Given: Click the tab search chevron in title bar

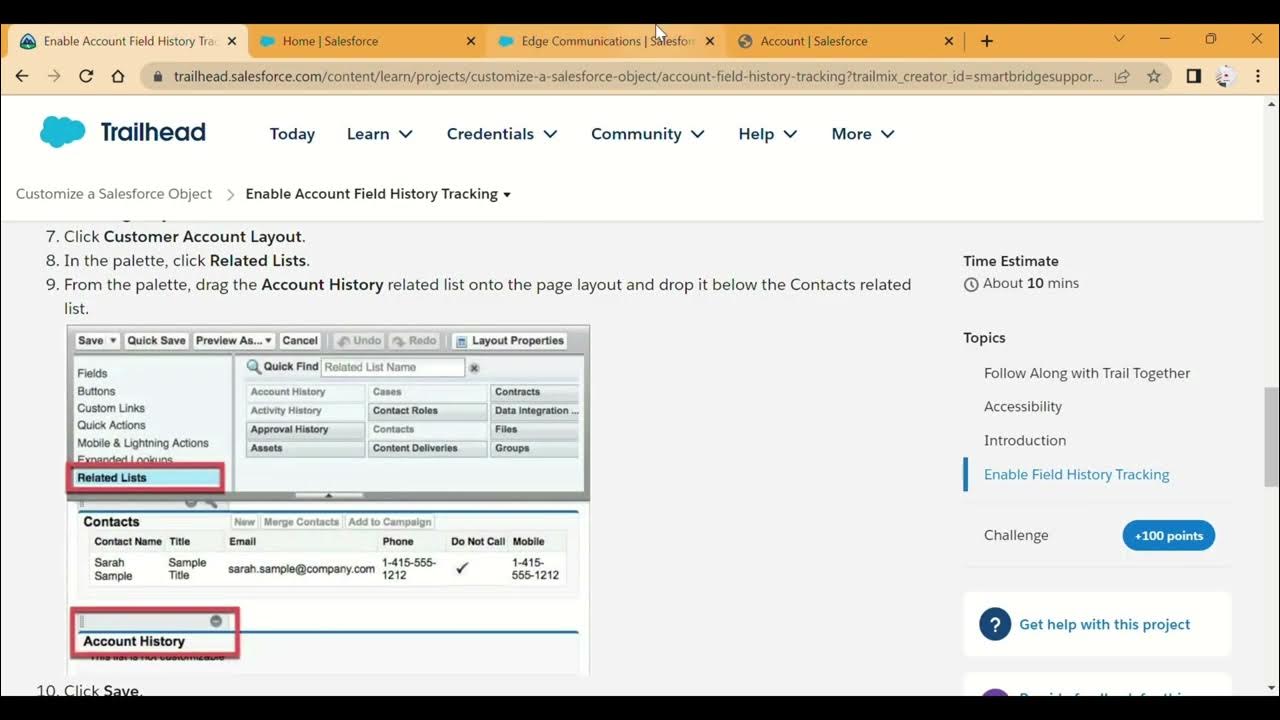Looking at the screenshot, I should 1119,39.
